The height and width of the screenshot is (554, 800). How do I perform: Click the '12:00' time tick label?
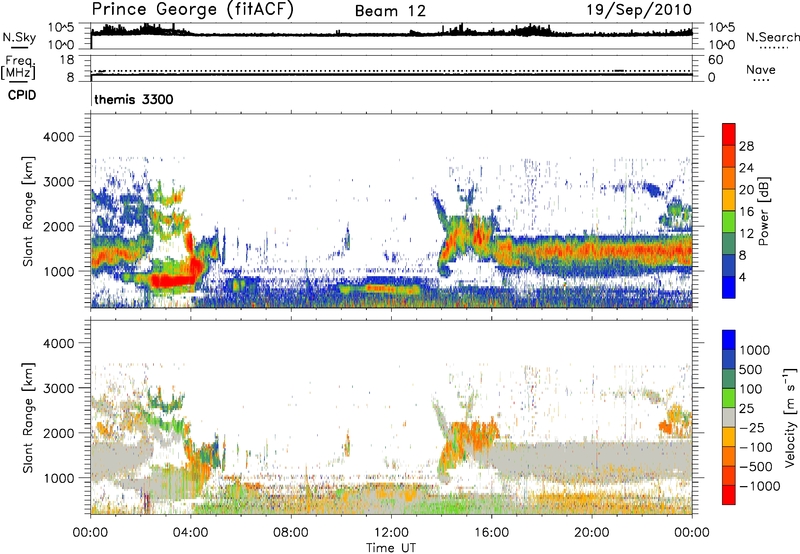[x=391, y=533]
